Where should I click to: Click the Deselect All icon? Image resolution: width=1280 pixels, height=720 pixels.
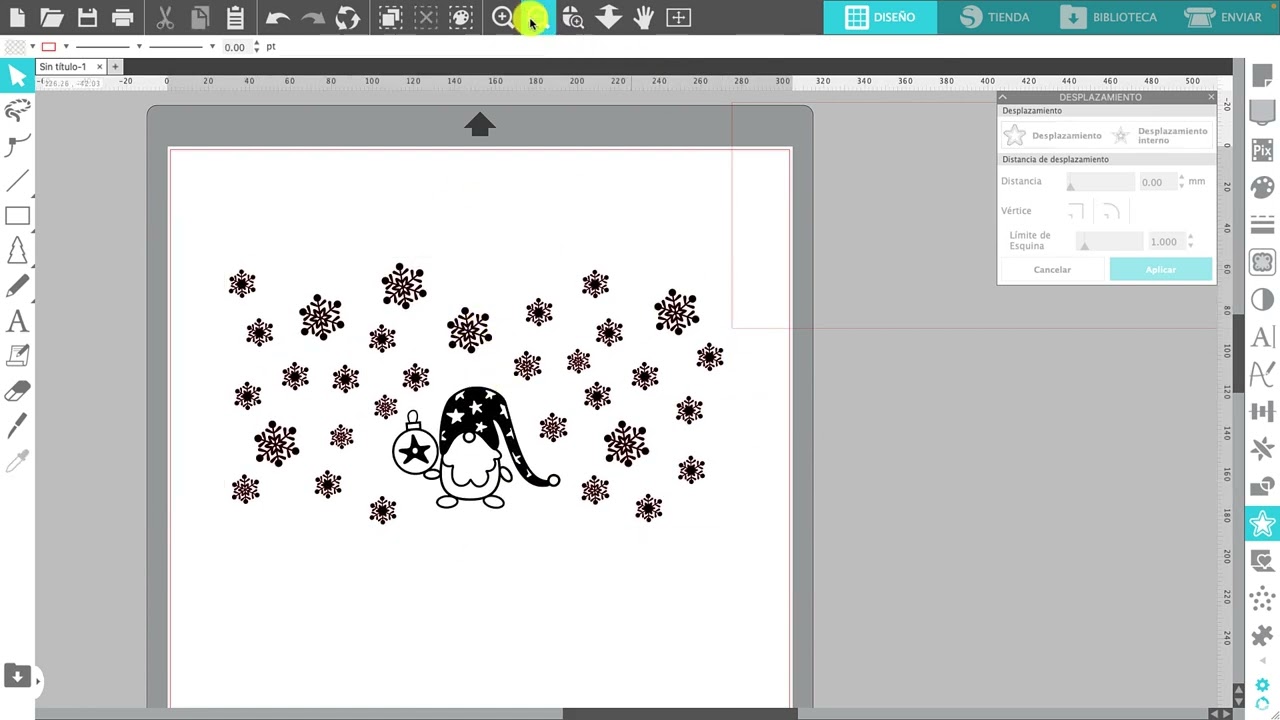pos(426,17)
